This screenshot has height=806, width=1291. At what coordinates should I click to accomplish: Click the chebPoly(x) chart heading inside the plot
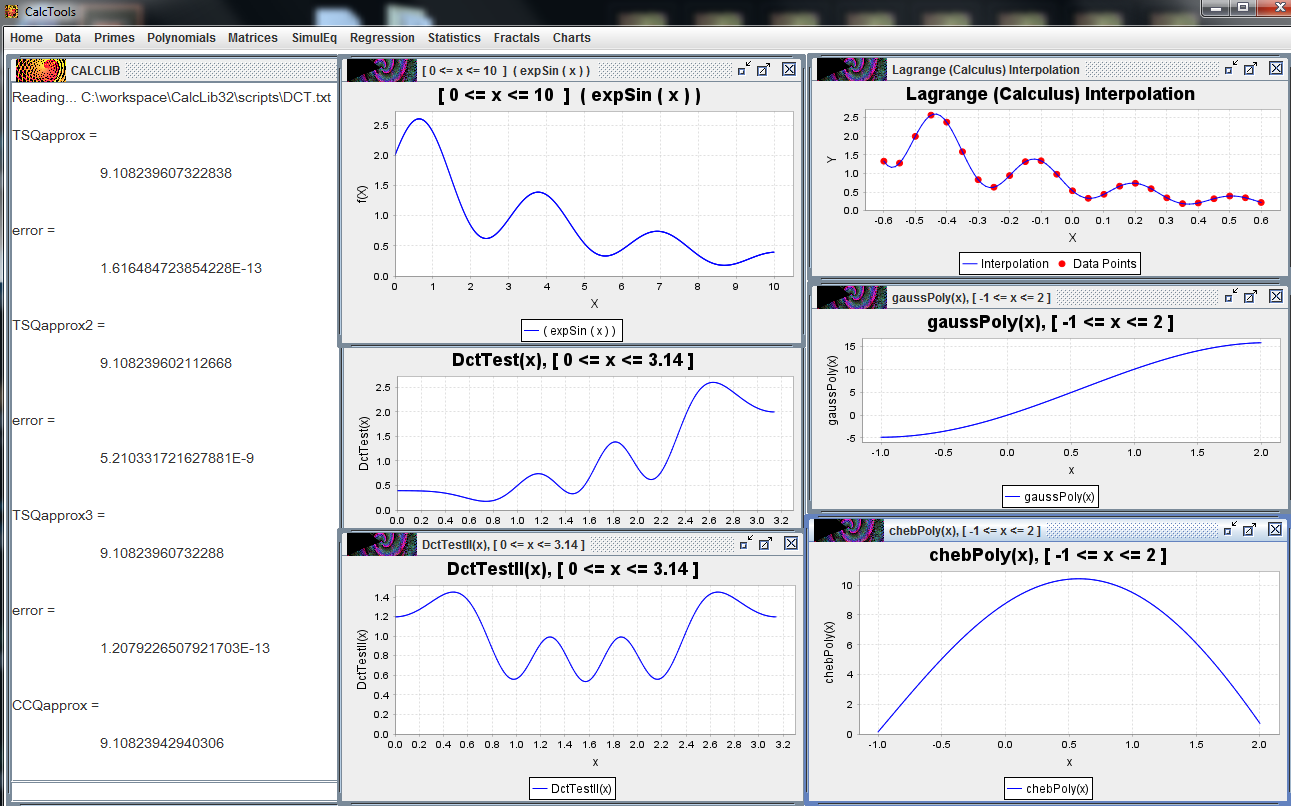[x=1050, y=555]
